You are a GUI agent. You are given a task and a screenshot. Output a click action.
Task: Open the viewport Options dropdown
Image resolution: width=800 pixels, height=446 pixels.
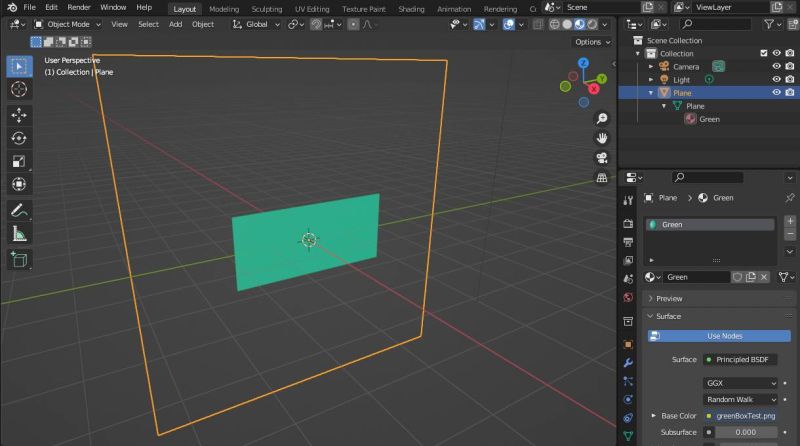click(x=592, y=42)
